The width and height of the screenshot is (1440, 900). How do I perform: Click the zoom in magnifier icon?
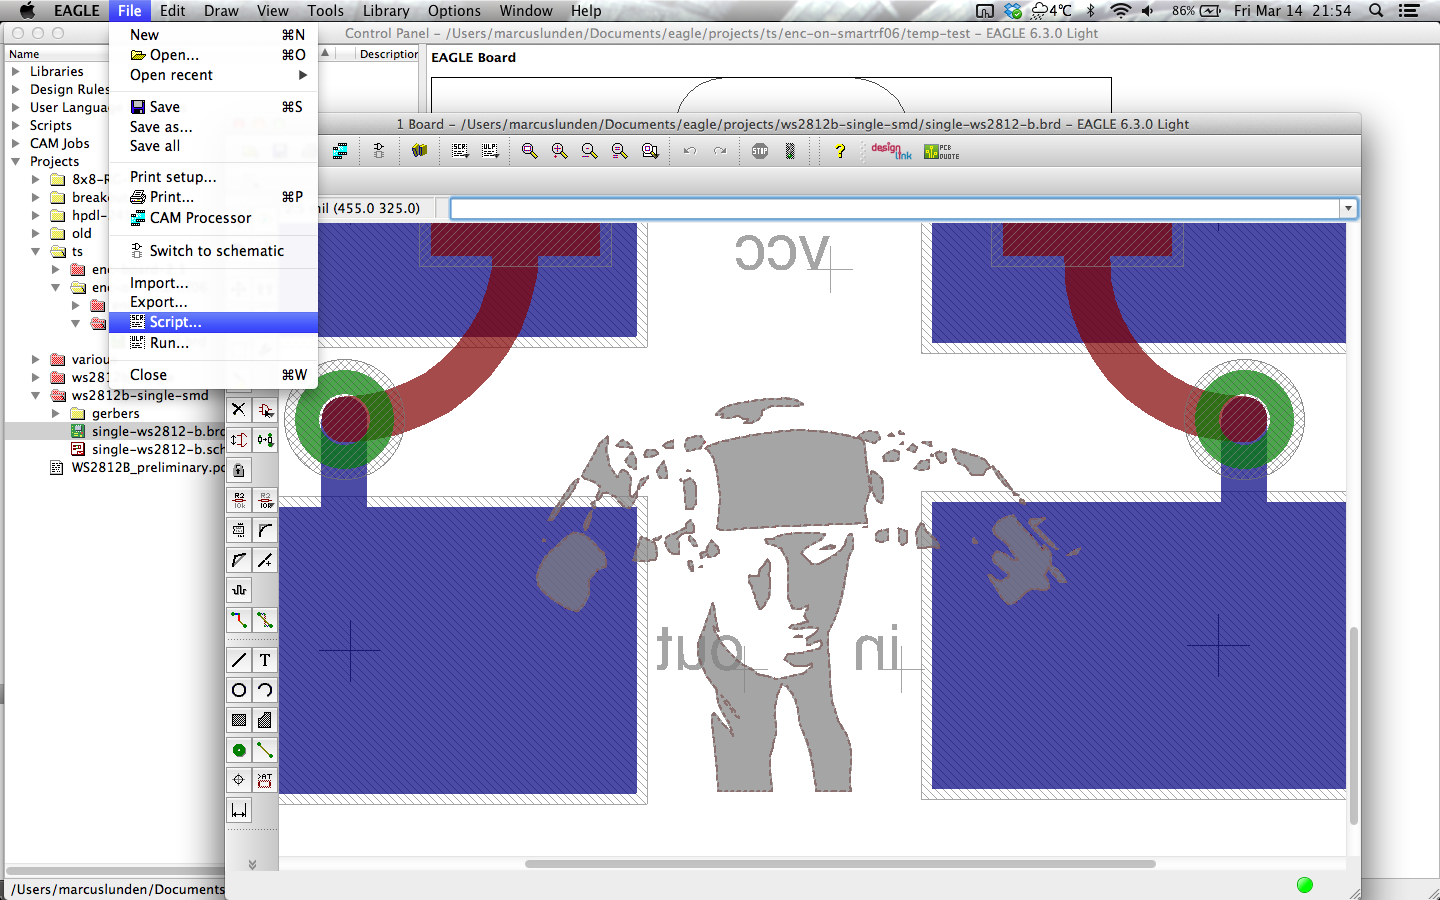[560, 151]
